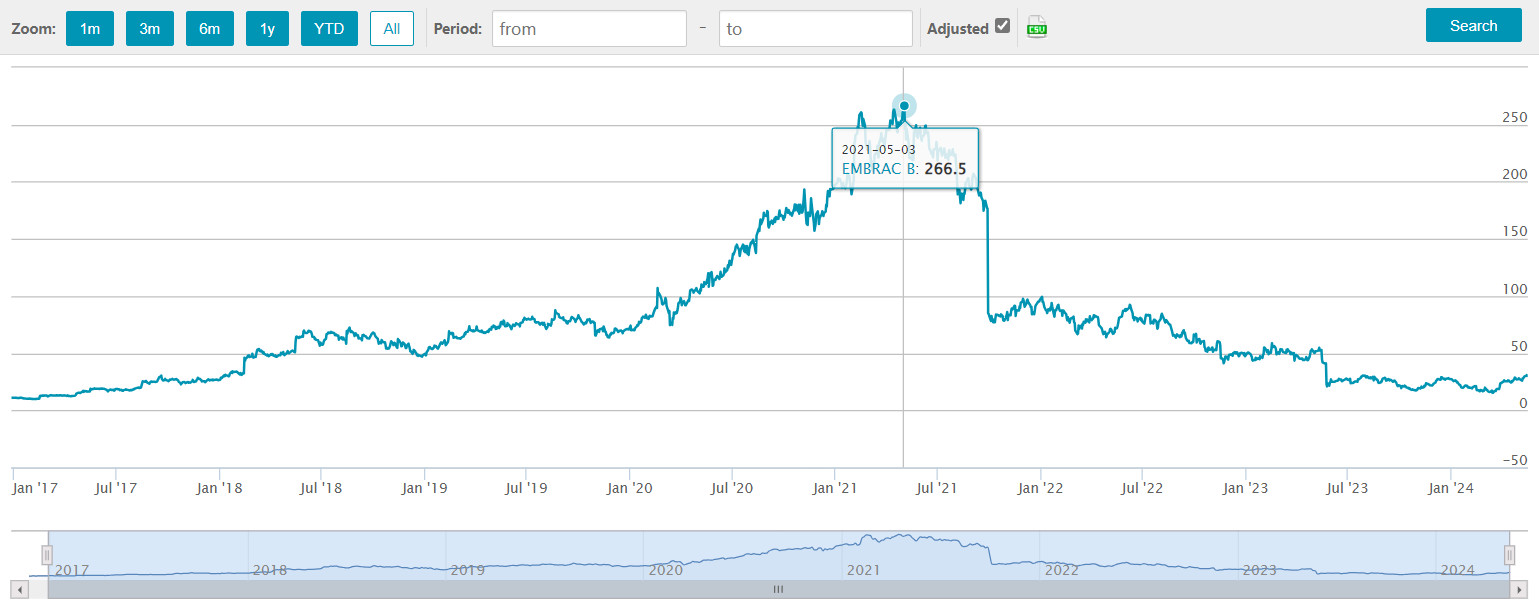
Task: Set zoom to 1y
Action: click(x=267, y=28)
